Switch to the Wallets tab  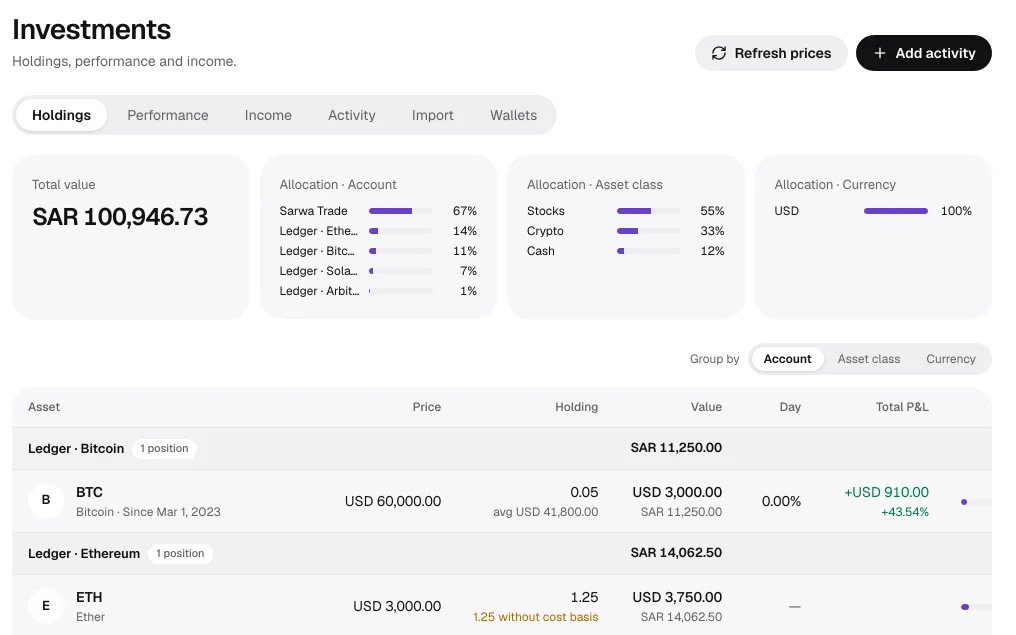(x=513, y=115)
